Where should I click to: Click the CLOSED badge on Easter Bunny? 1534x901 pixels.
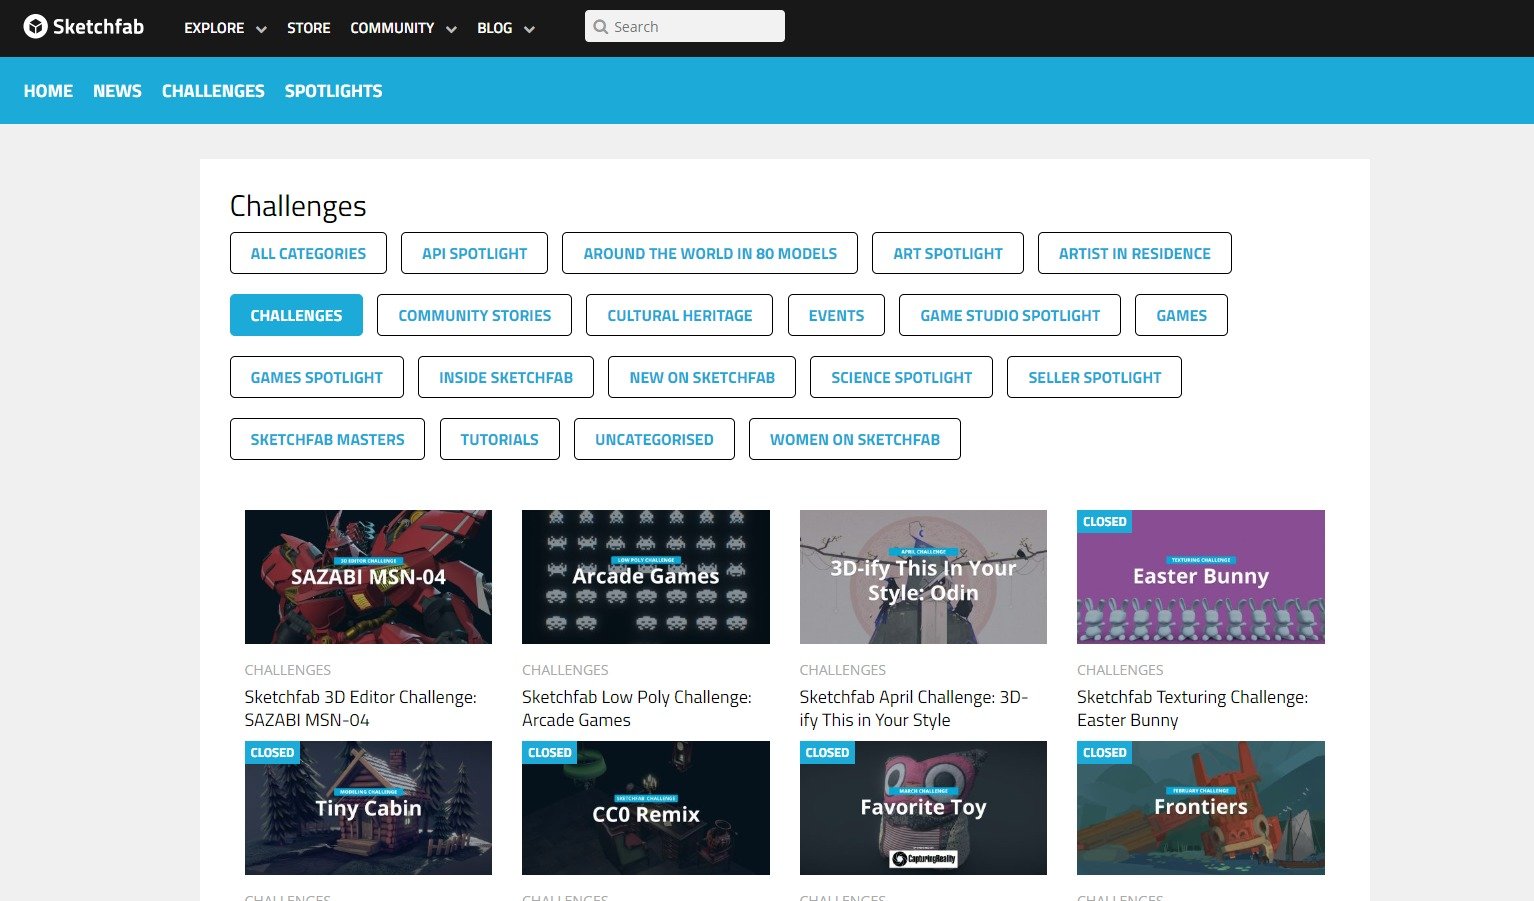(1104, 521)
